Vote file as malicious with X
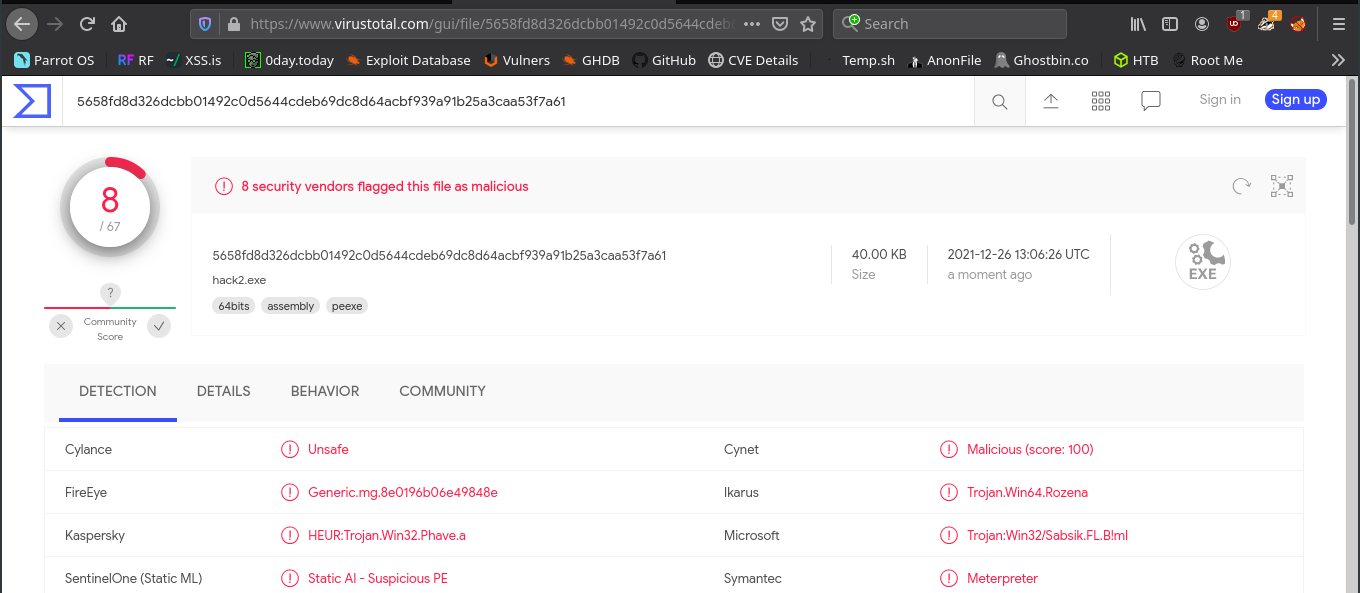This screenshot has height=593, width=1360. (61, 326)
